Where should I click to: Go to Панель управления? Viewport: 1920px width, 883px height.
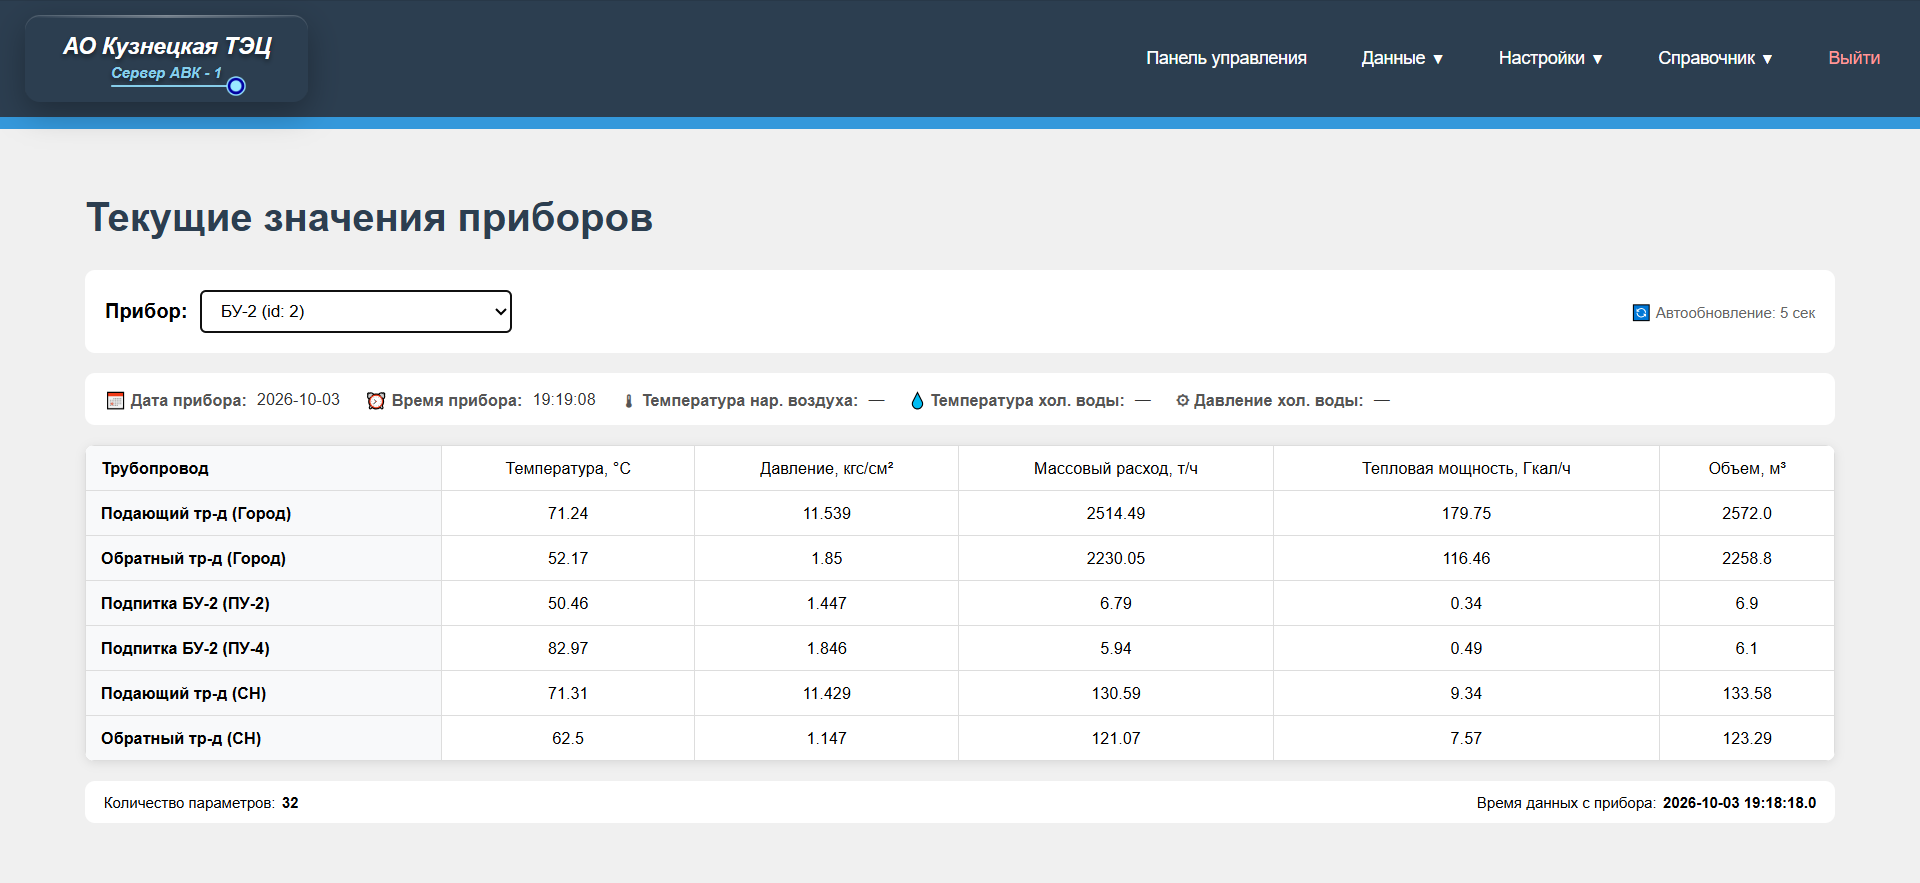(x=1226, y=58)
